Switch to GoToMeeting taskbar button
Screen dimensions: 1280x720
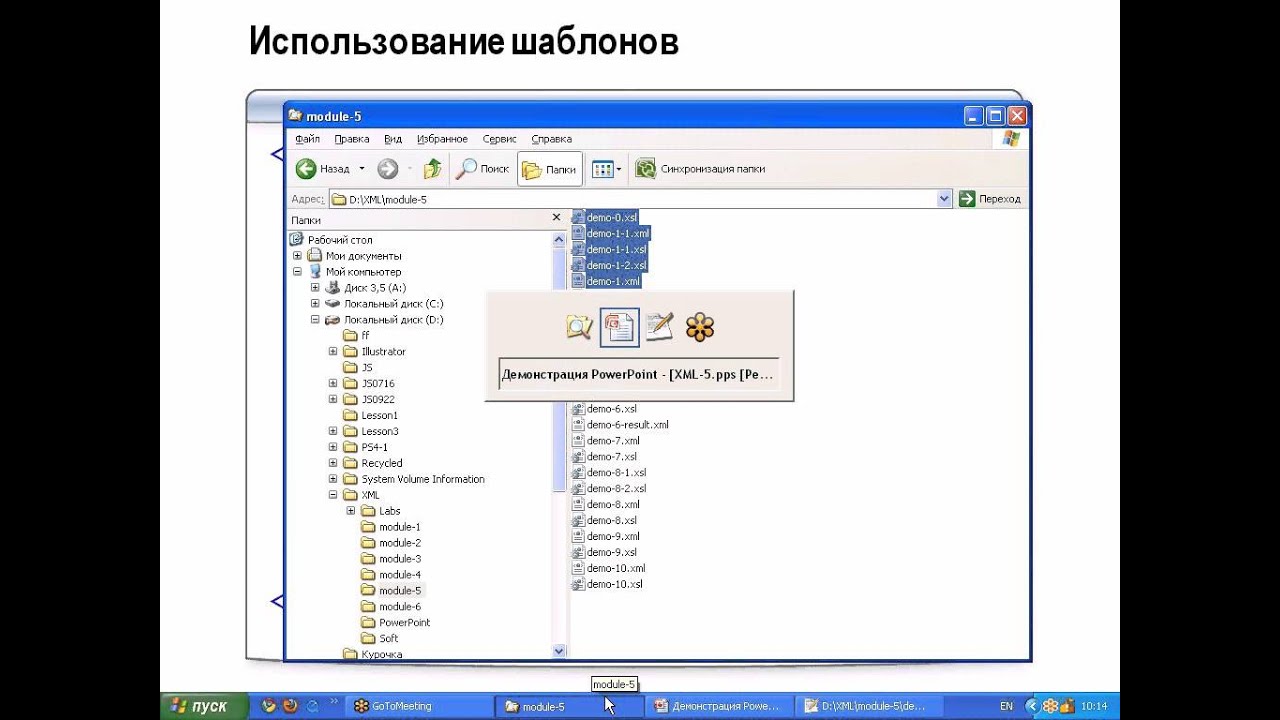coord(419,706)
